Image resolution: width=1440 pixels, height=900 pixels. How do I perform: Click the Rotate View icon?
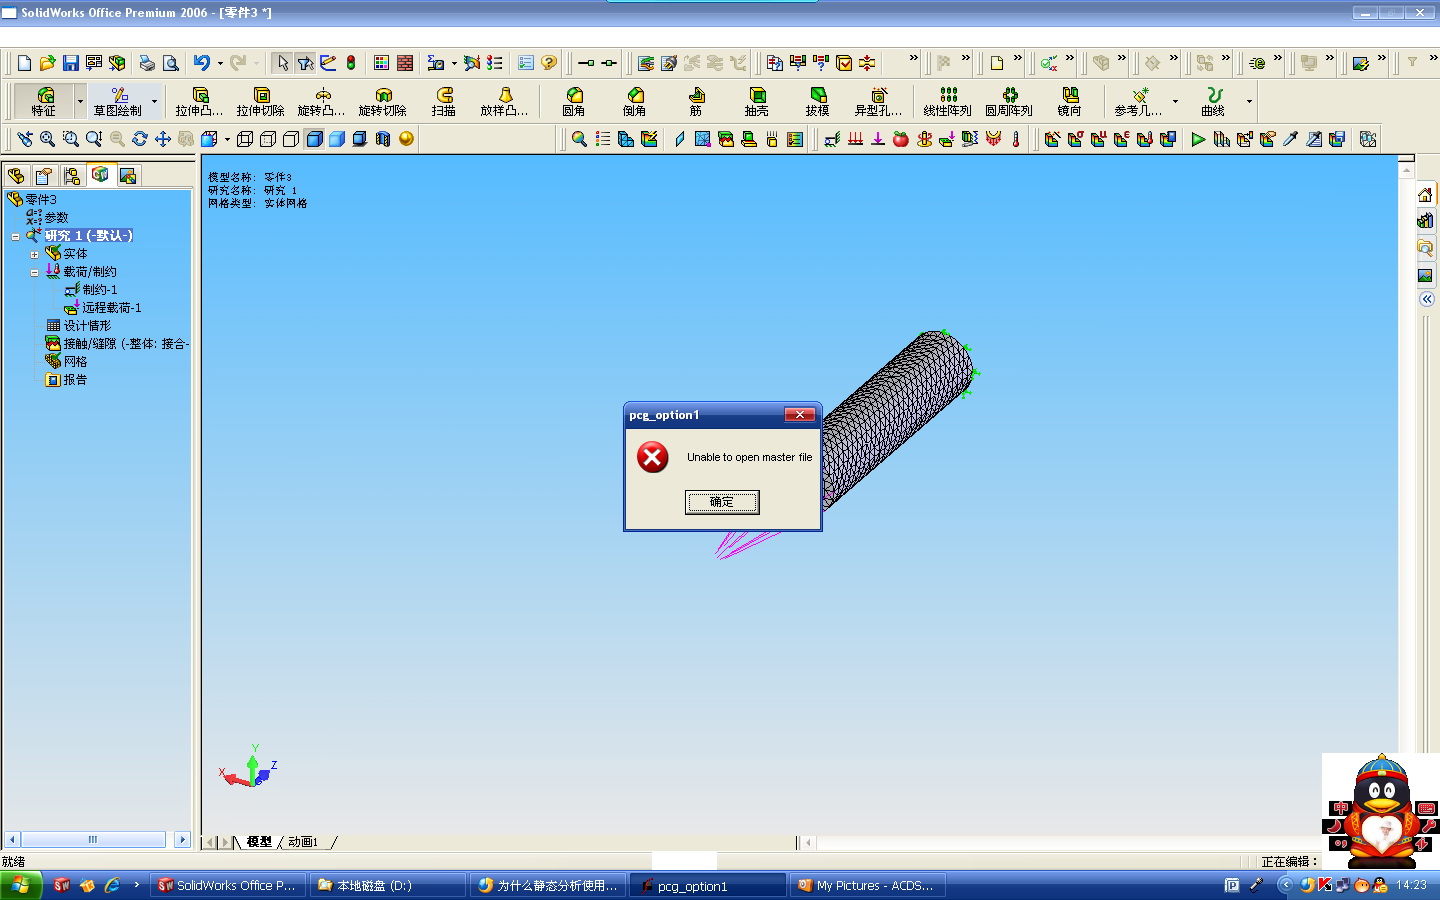(139, 139)
